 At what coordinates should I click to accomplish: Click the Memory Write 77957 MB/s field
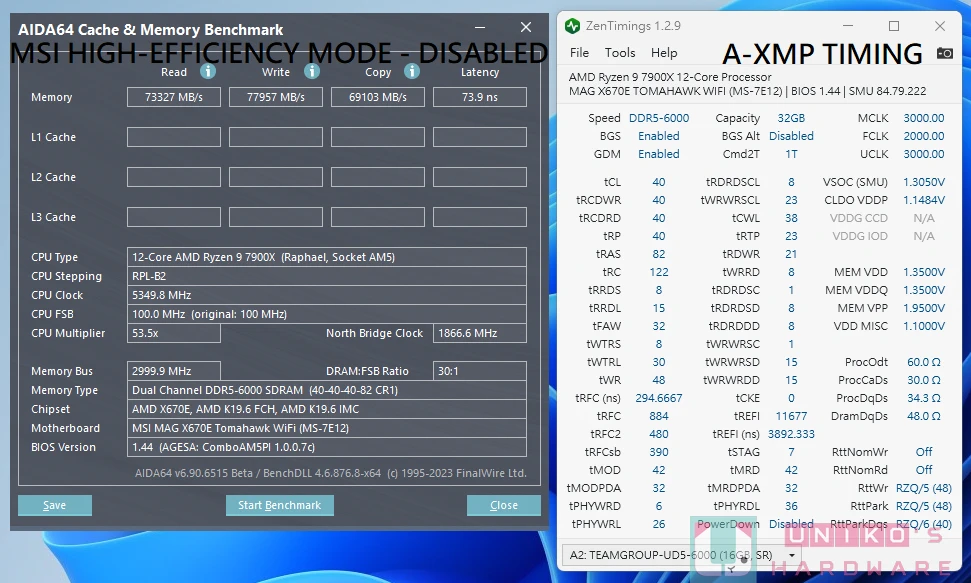pos(276,97)
